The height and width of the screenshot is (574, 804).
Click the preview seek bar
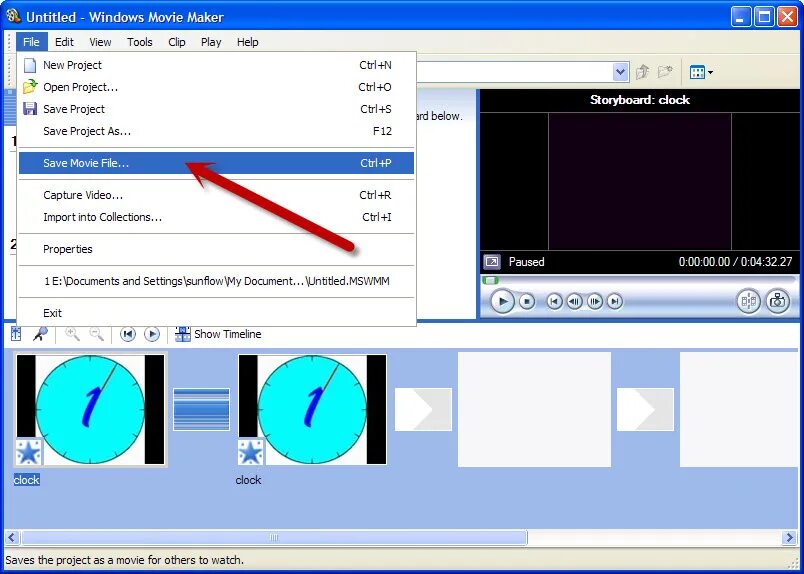[x=639, y=281]
